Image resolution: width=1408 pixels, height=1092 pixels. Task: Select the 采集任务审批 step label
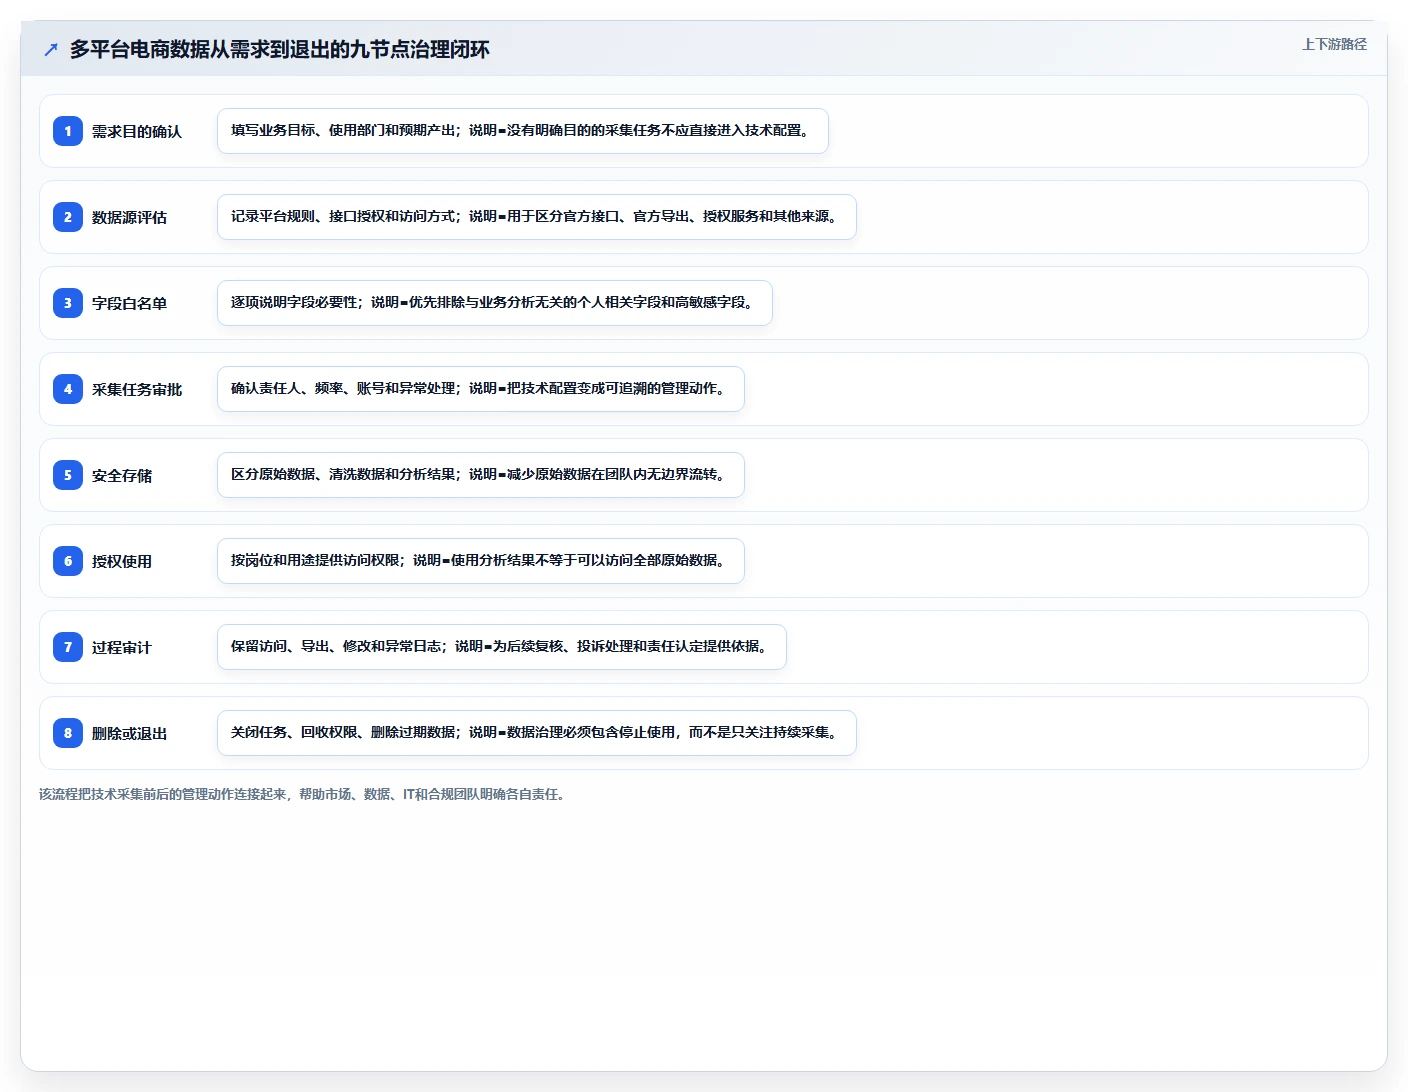point(137,389)
